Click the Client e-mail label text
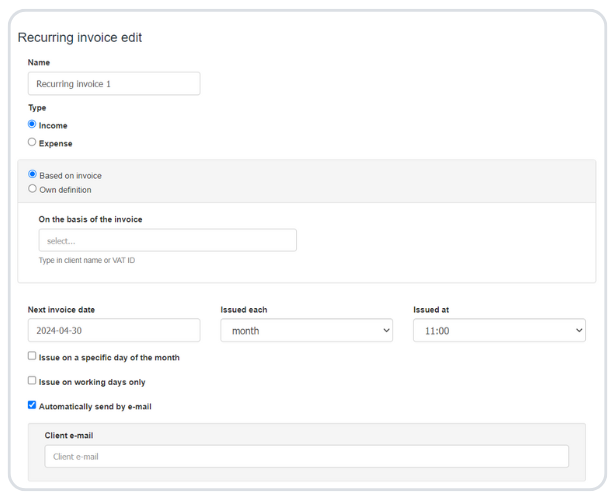The height and width of the screenshot is (500, 615). pos(75,436)
